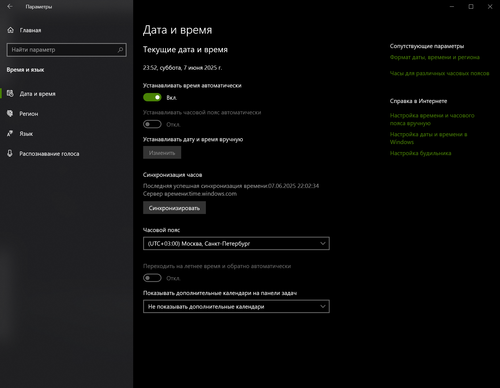
Task: Click the last successful sync timestamp text
Action: click(231, 186)
